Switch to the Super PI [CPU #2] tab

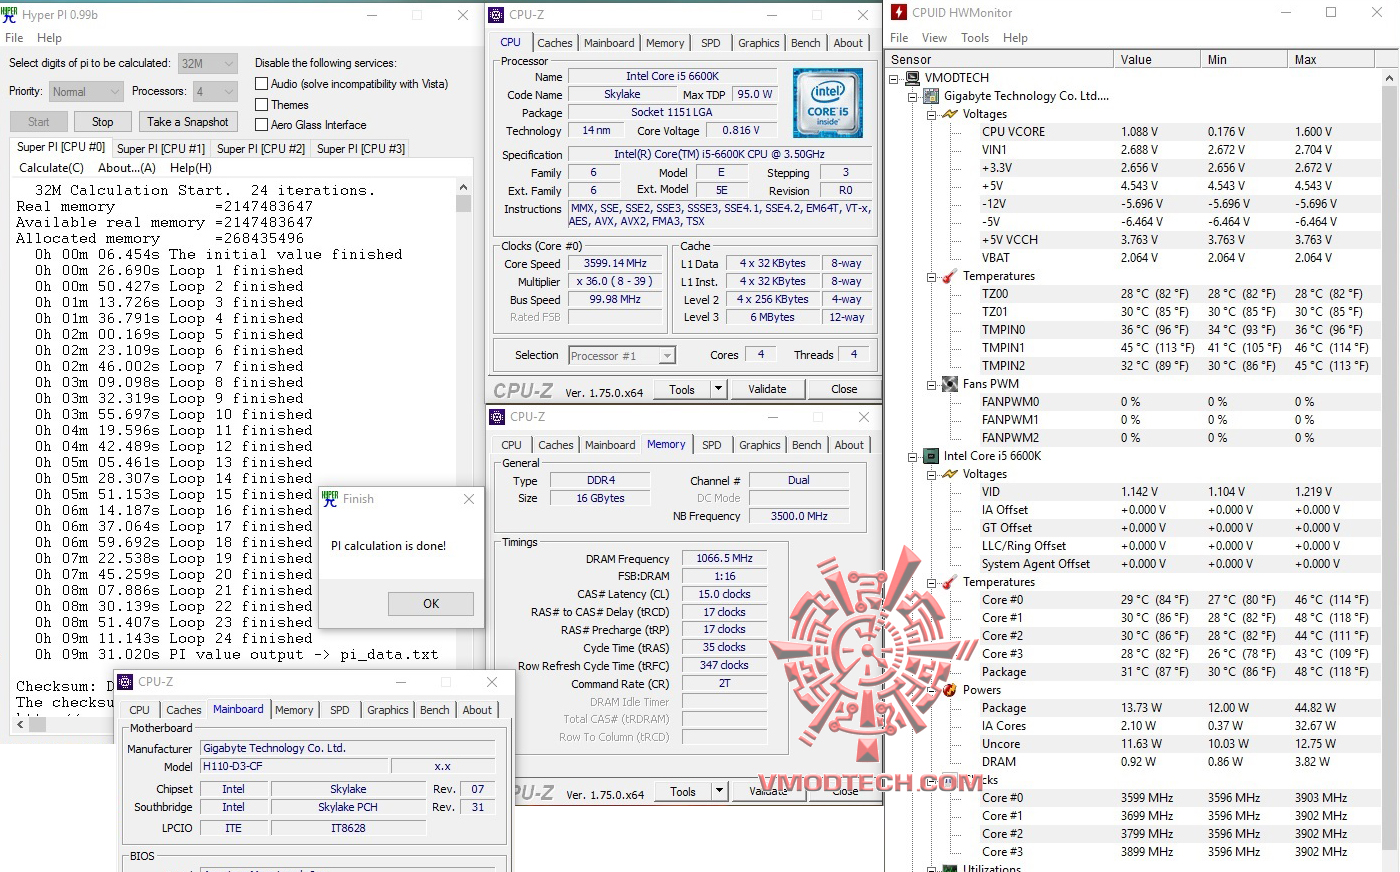point(261,148)
